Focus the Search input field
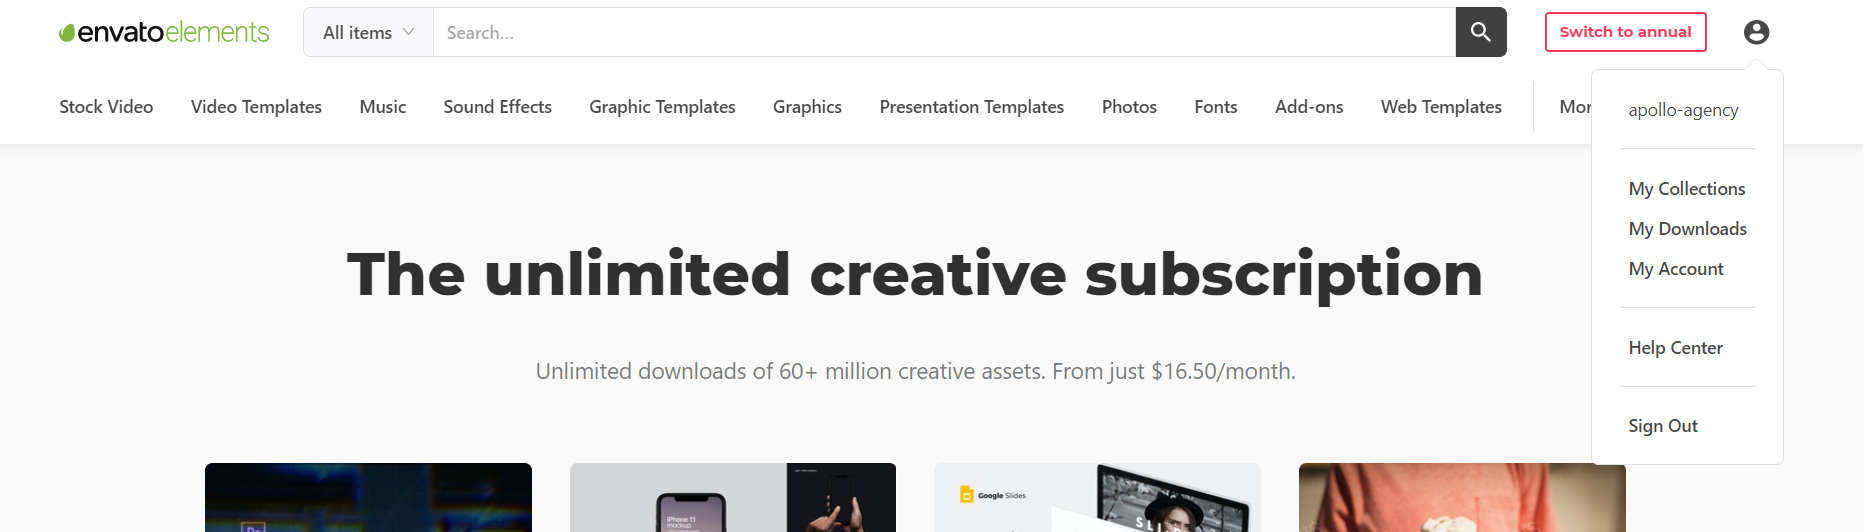 (x=944, y=32)
